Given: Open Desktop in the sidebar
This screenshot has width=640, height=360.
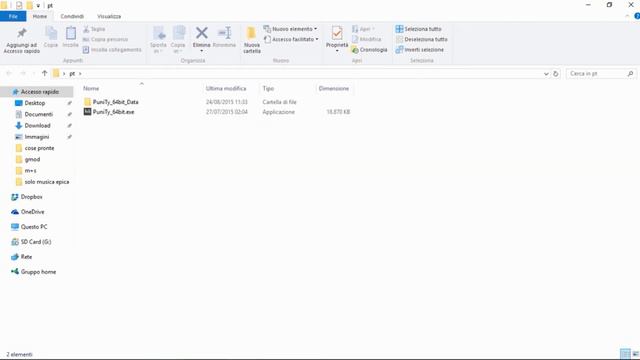Looking at the screenshot, I should 35,103.
